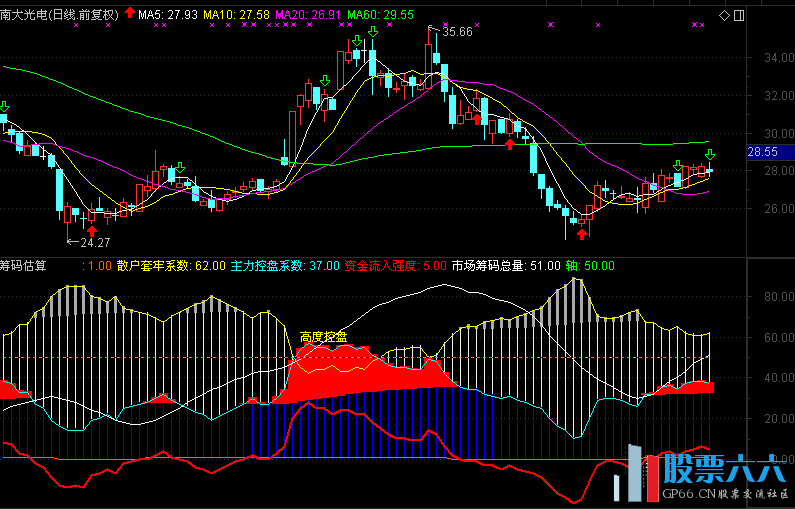Click the green down arrow near the 35.66 peak

click(372, 33)
